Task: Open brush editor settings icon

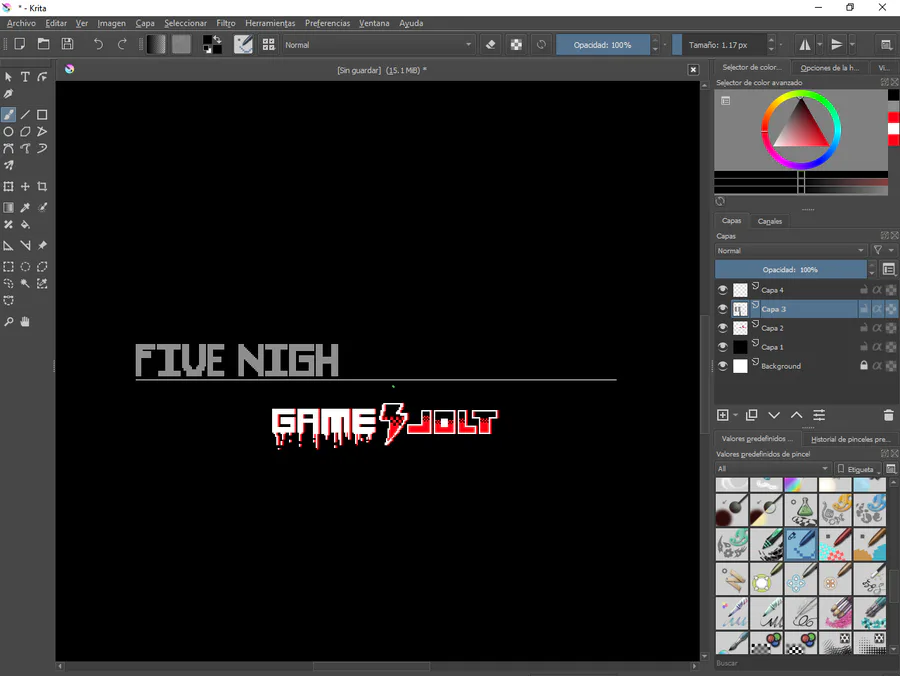Action: 243,44
